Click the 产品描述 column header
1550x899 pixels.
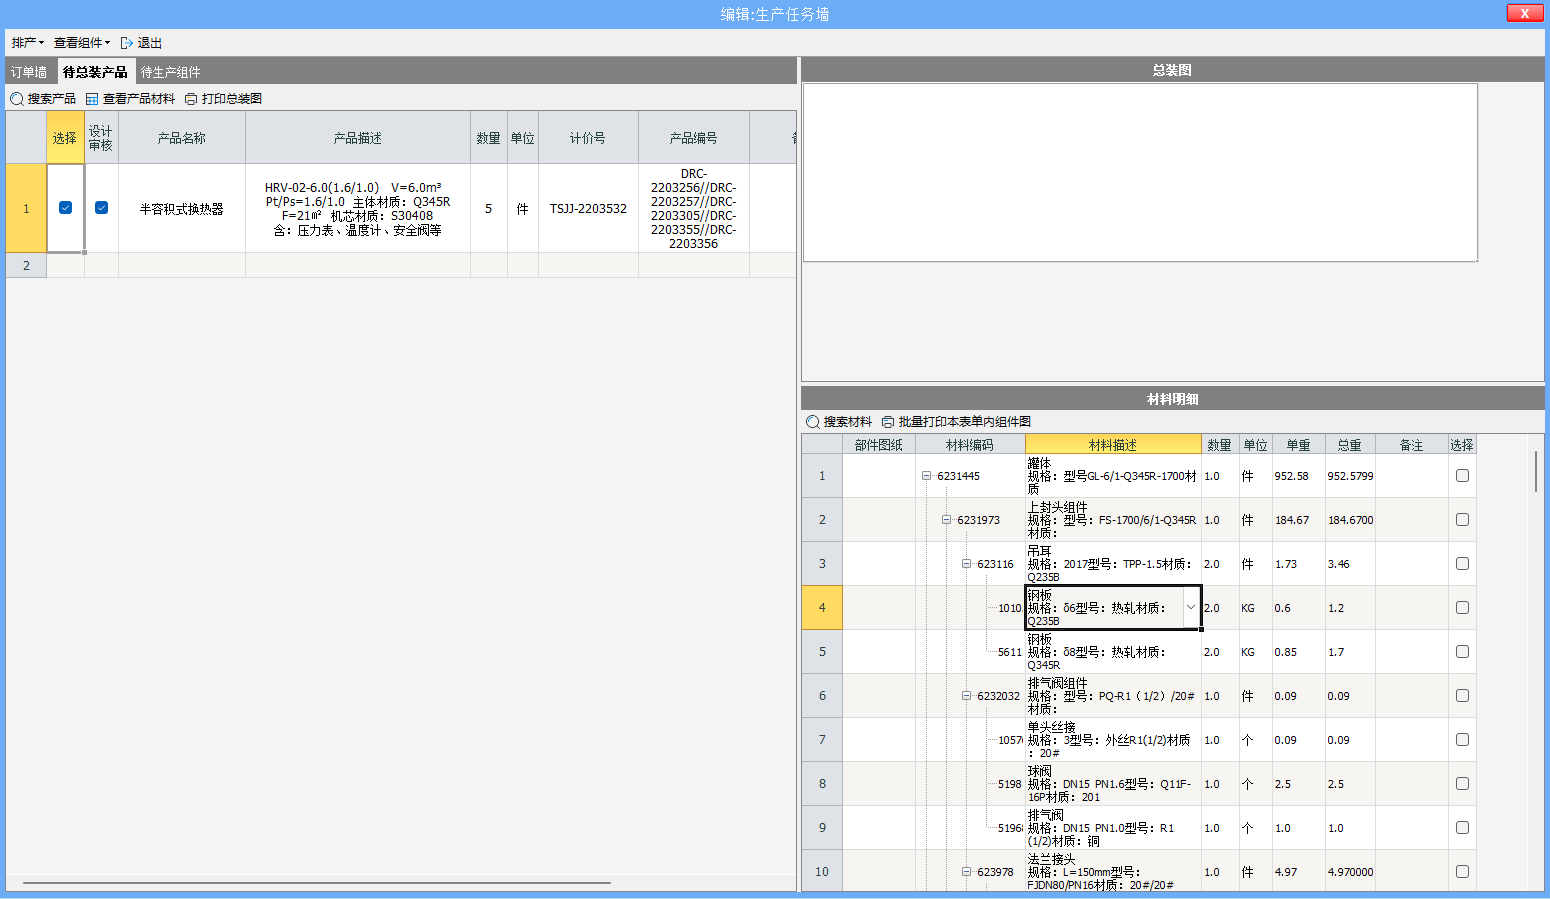358,138
